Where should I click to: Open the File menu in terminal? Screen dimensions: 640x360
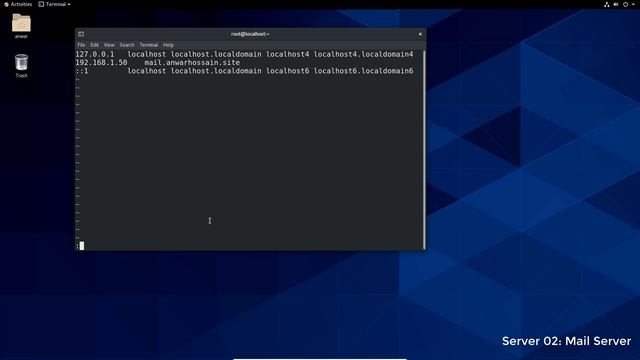click(x=81, y=45)
